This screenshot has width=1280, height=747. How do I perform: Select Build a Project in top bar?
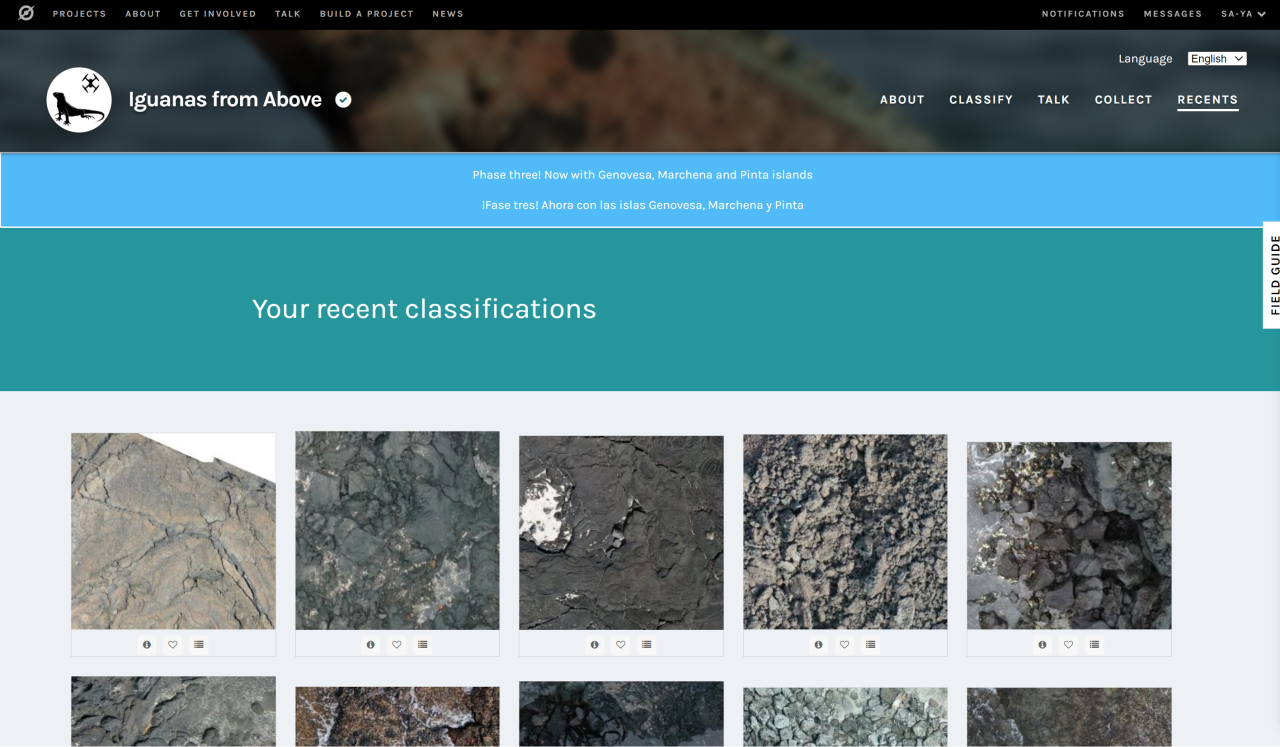click(367, 14)
